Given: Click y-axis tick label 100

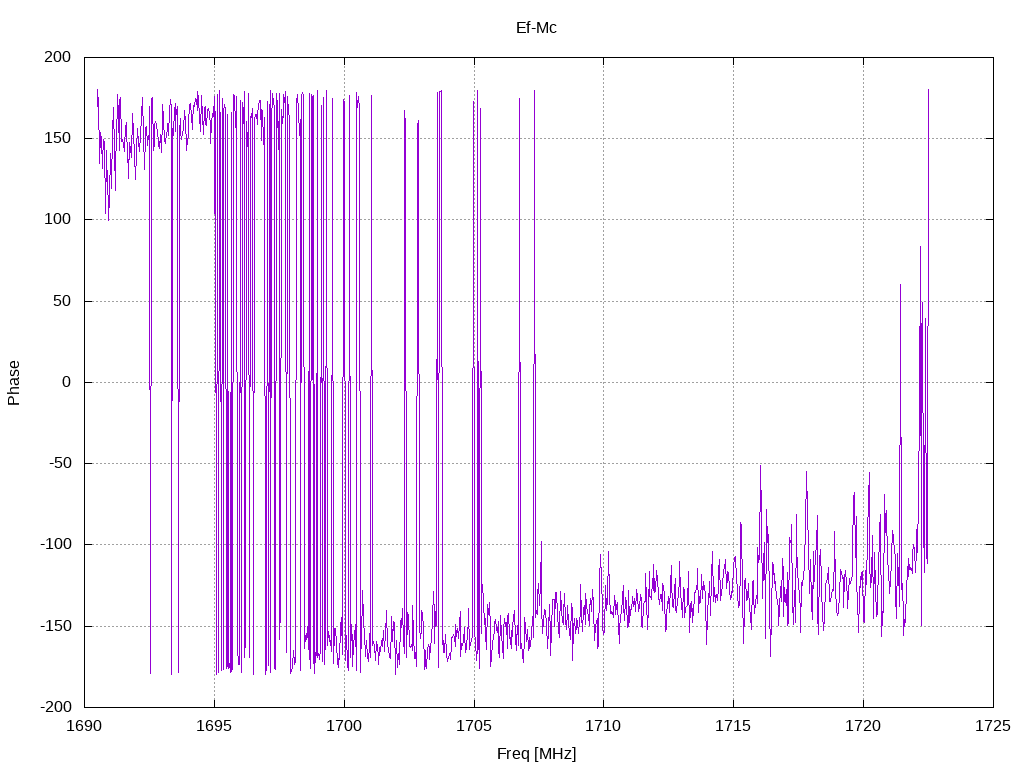Looking at the screenshot, I should (57, 219).
